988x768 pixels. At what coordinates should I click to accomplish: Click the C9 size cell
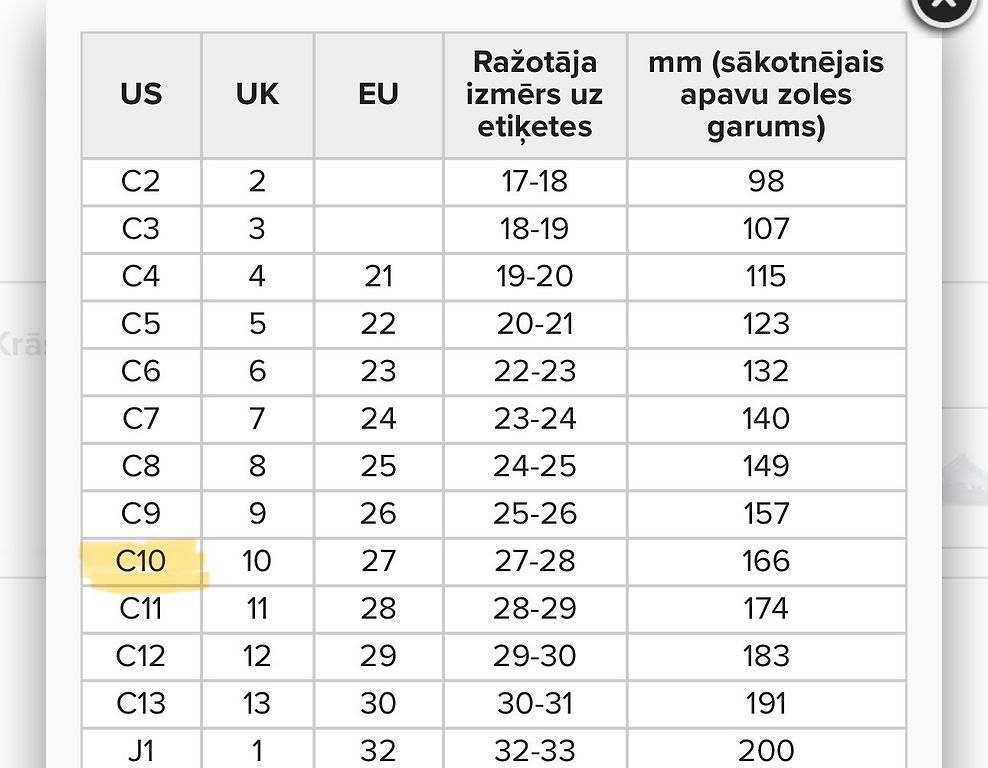(141, 514)
